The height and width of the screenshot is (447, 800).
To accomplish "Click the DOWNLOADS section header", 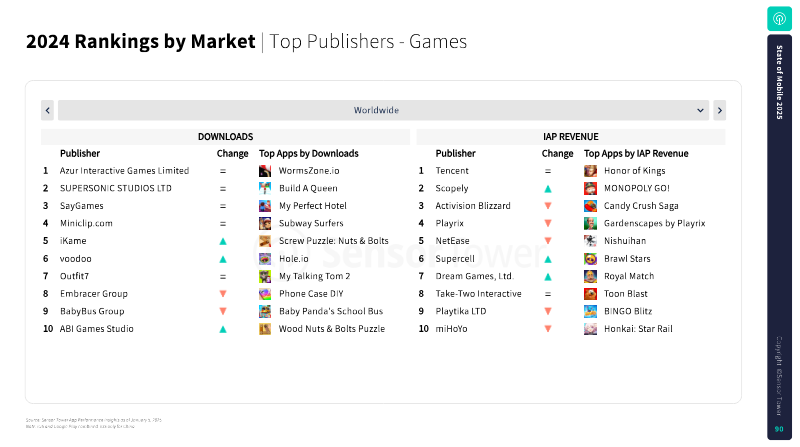I will 226,137.
